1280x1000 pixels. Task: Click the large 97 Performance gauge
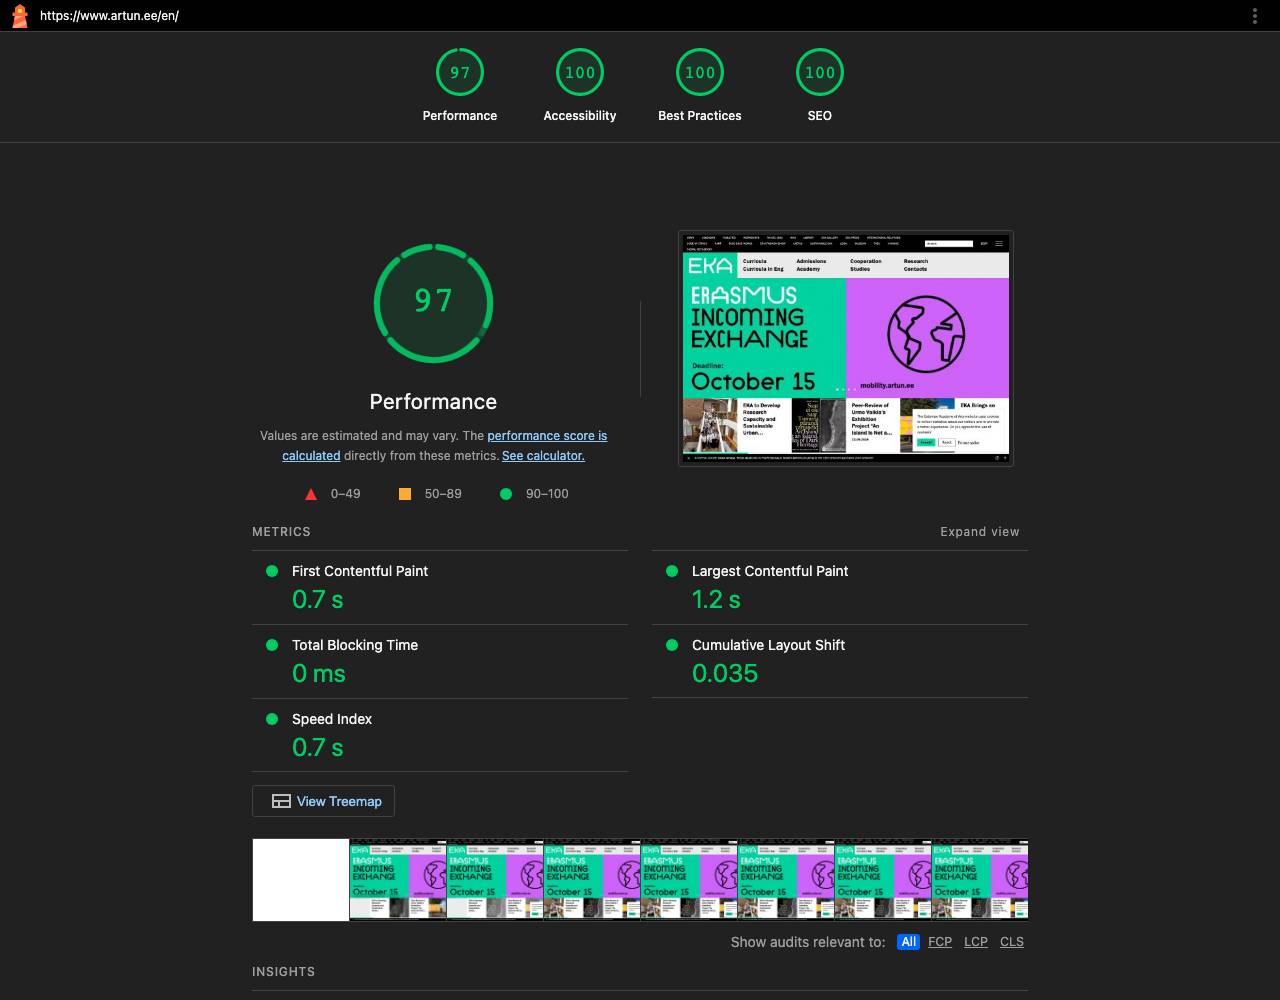coord(433,302)
